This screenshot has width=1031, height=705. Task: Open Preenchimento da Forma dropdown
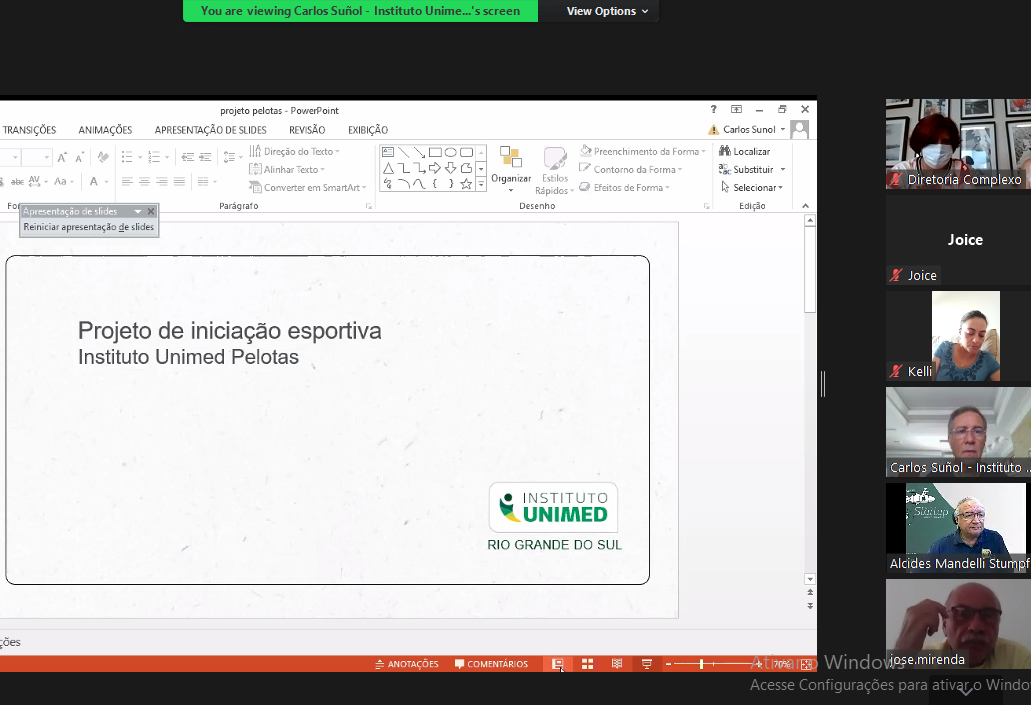tap(642, 151)
